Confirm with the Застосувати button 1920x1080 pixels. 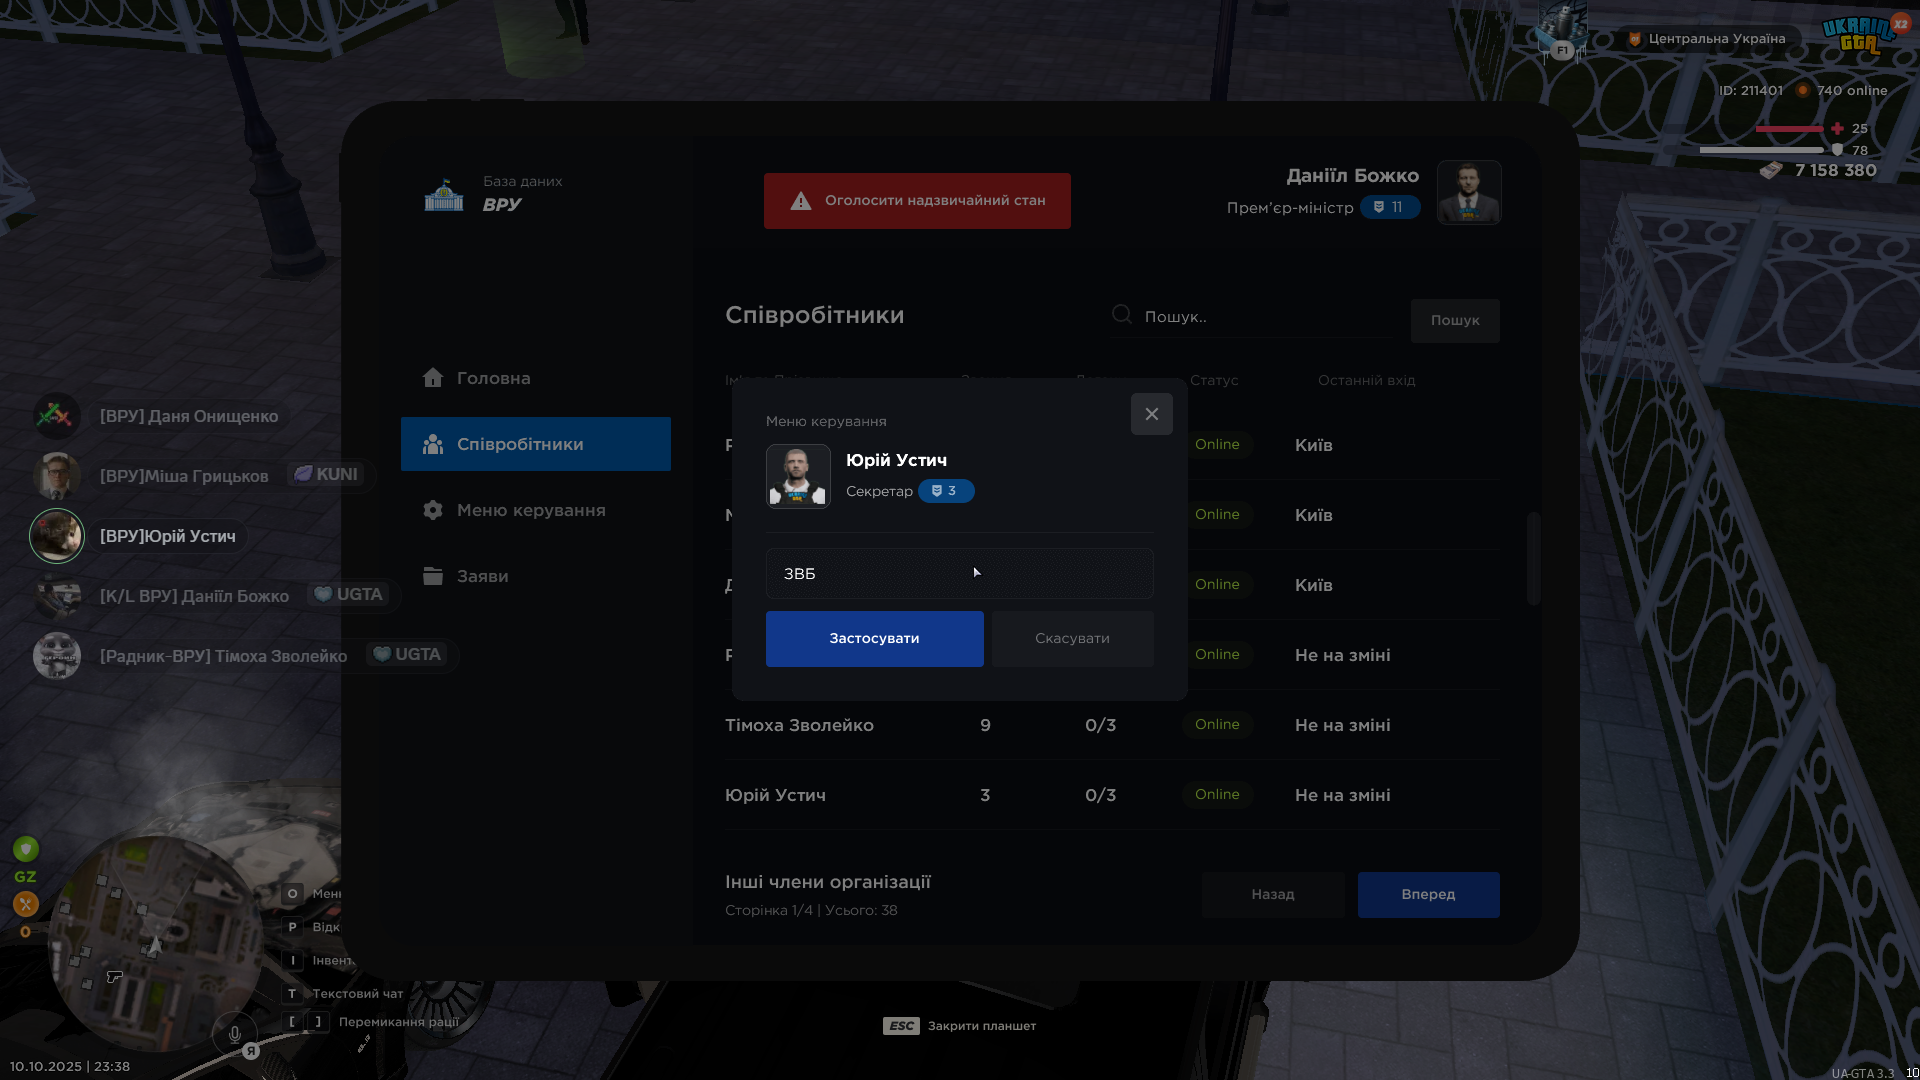click(x=875, y=639)
